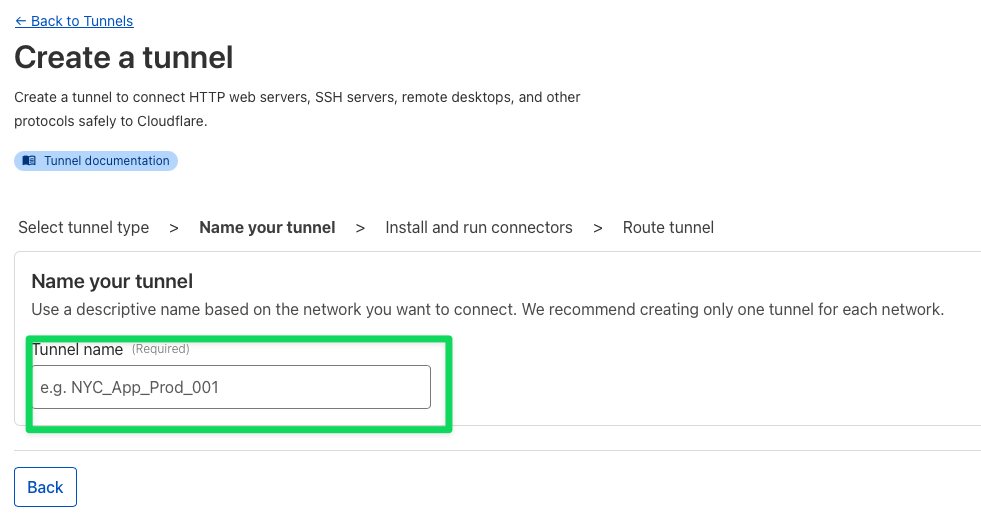
Task: Click chevron before Route tunnel step
Action: coord(597,228)
